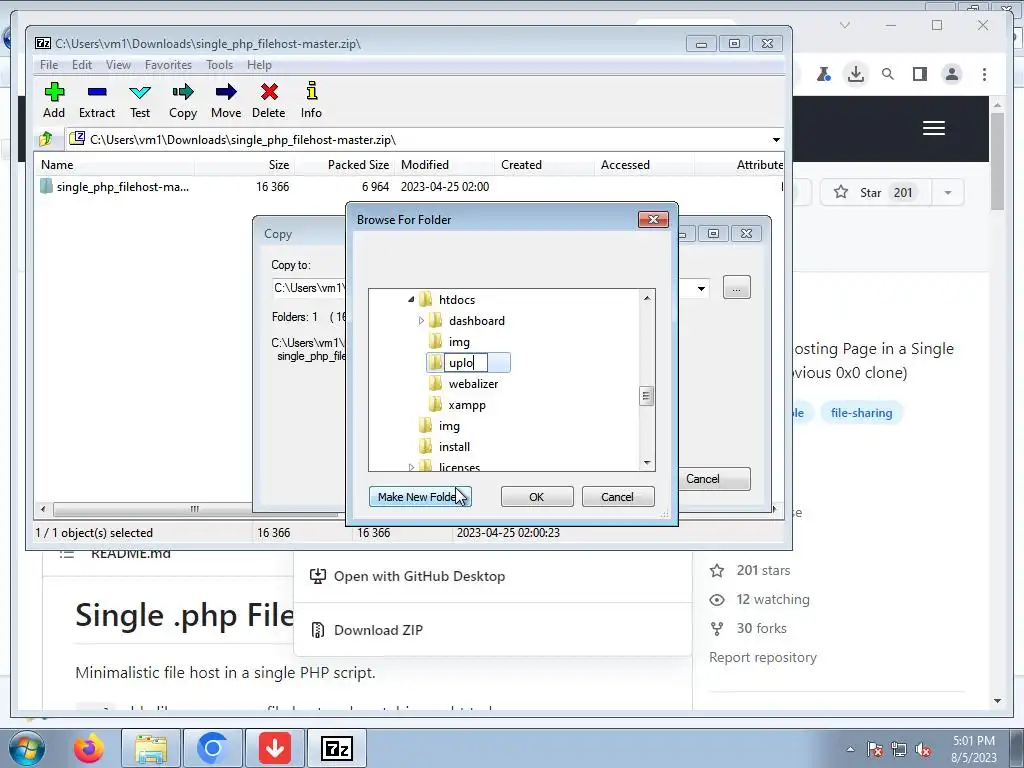Collapse the htdocs folder tree node

(411, 300)
